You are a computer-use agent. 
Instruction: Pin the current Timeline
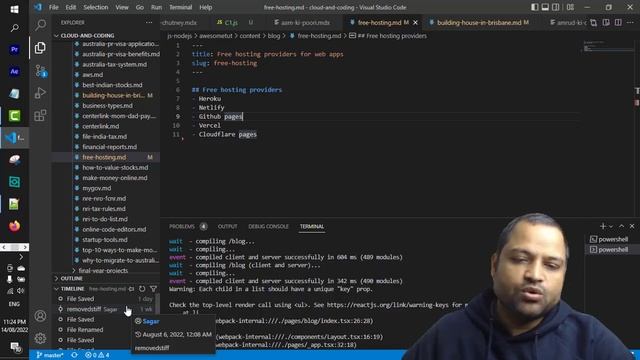point(131,289)
